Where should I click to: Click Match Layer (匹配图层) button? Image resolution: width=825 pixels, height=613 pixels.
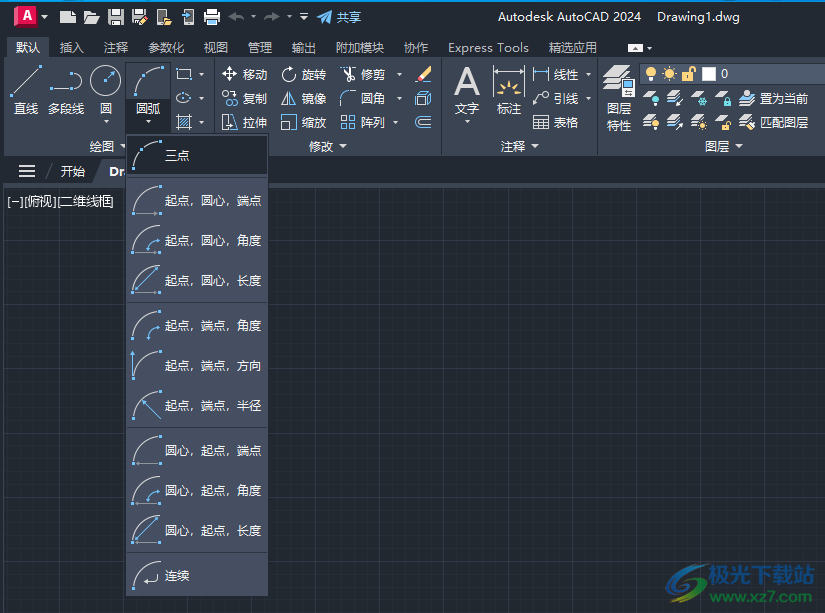pos(773,123)
